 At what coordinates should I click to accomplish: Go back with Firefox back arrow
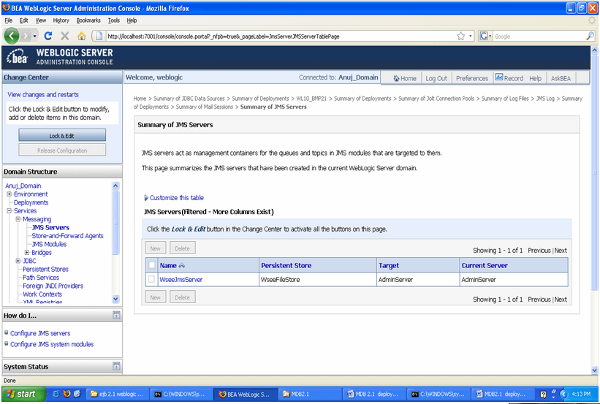click(11, 36)
